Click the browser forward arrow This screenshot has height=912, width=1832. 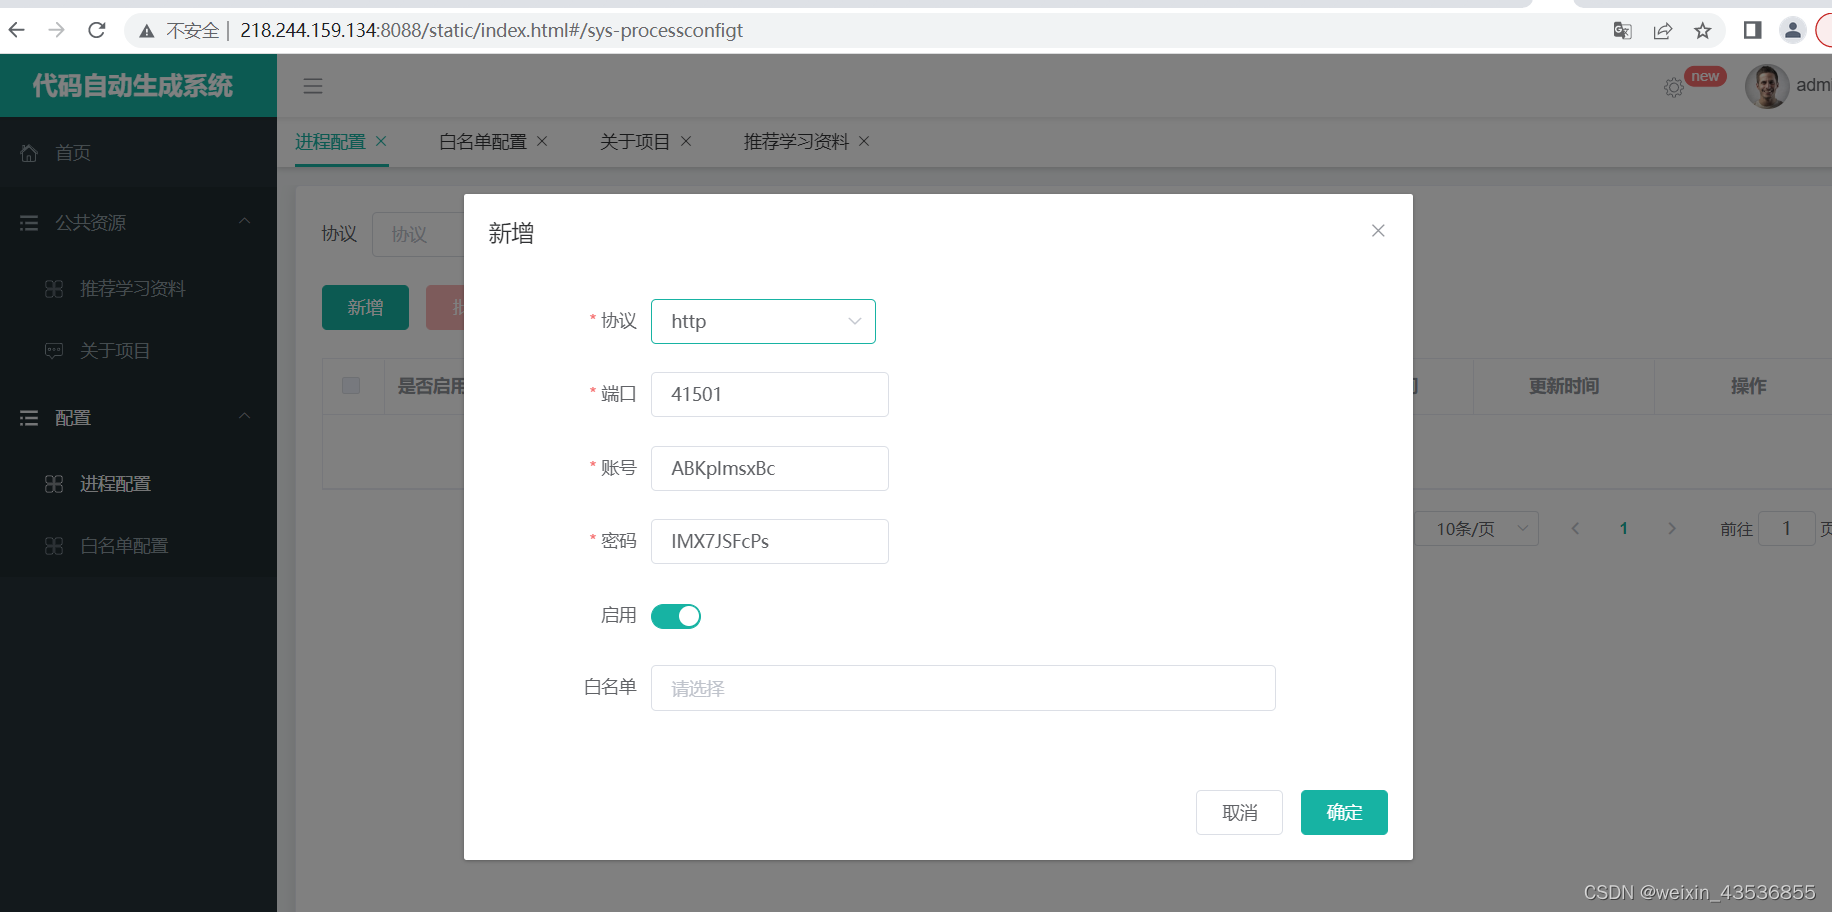57,30
